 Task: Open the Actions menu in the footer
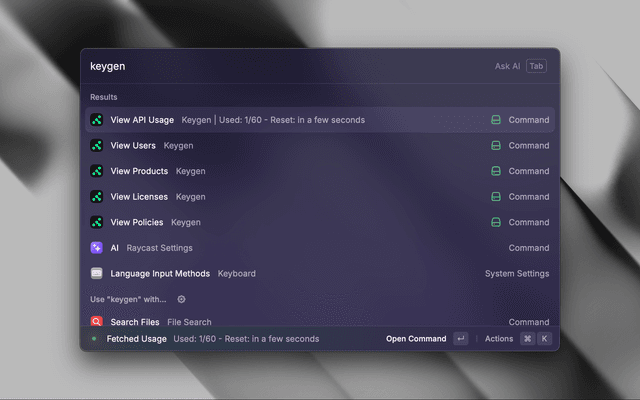(499, 339)
